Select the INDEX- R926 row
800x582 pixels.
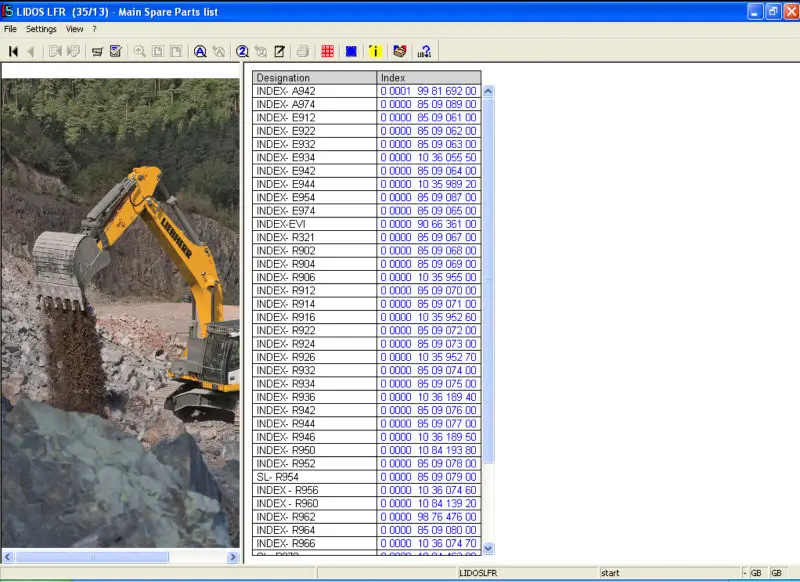point(366,357)
